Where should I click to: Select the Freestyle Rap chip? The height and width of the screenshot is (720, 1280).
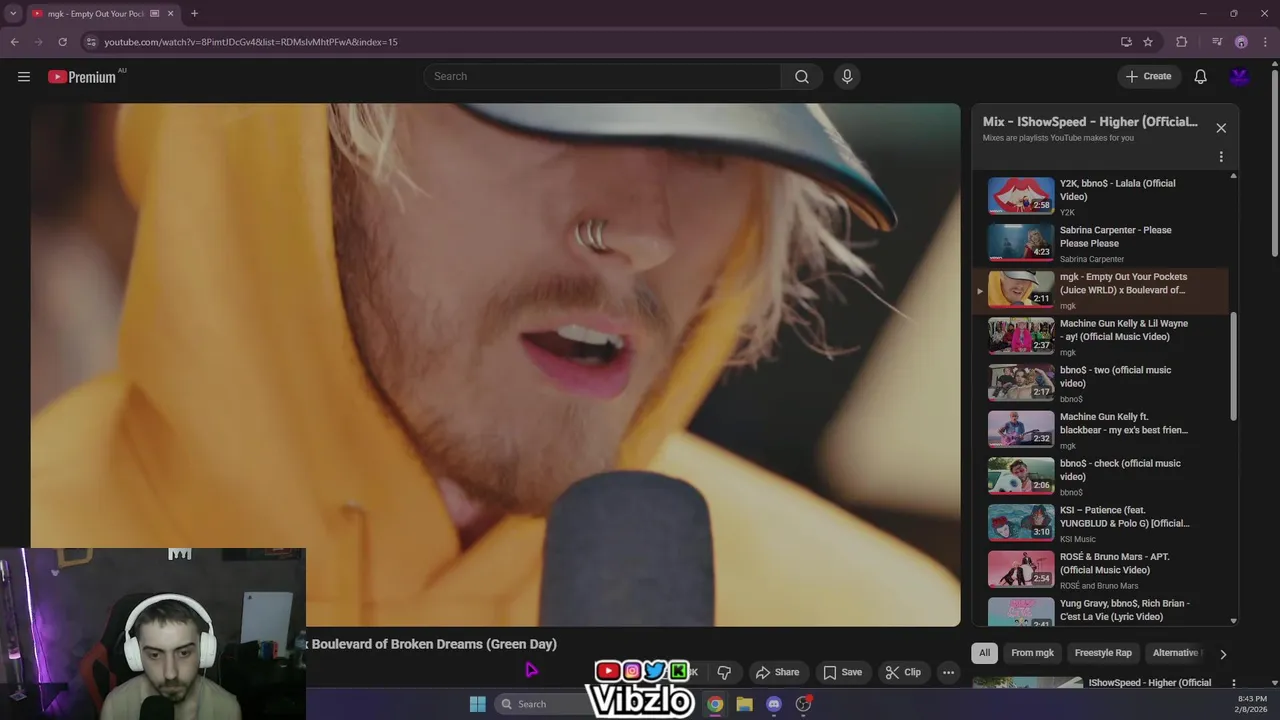(1103, 653)
